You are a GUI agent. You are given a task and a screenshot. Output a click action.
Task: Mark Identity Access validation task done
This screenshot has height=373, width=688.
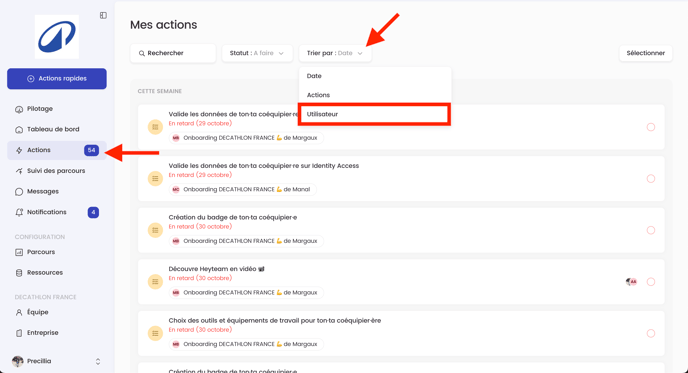(651, 179)
